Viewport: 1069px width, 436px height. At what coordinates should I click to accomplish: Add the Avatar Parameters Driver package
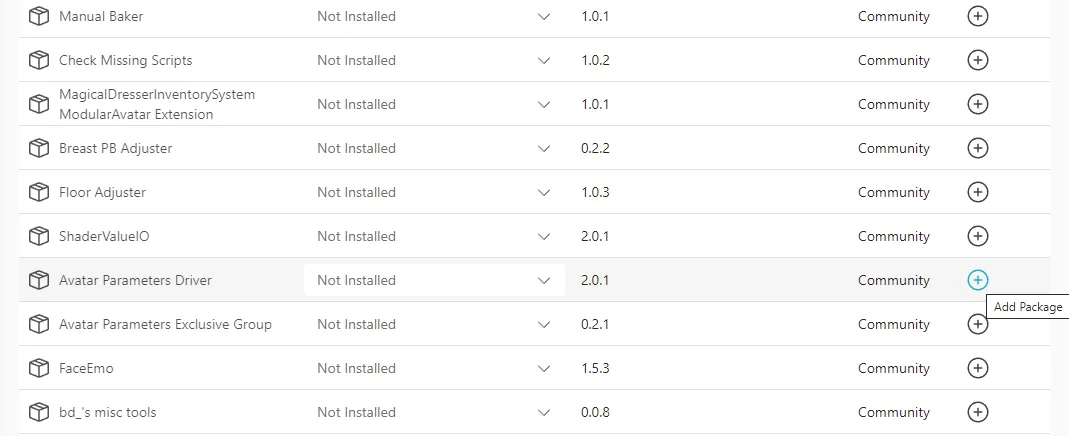point(978,280)
